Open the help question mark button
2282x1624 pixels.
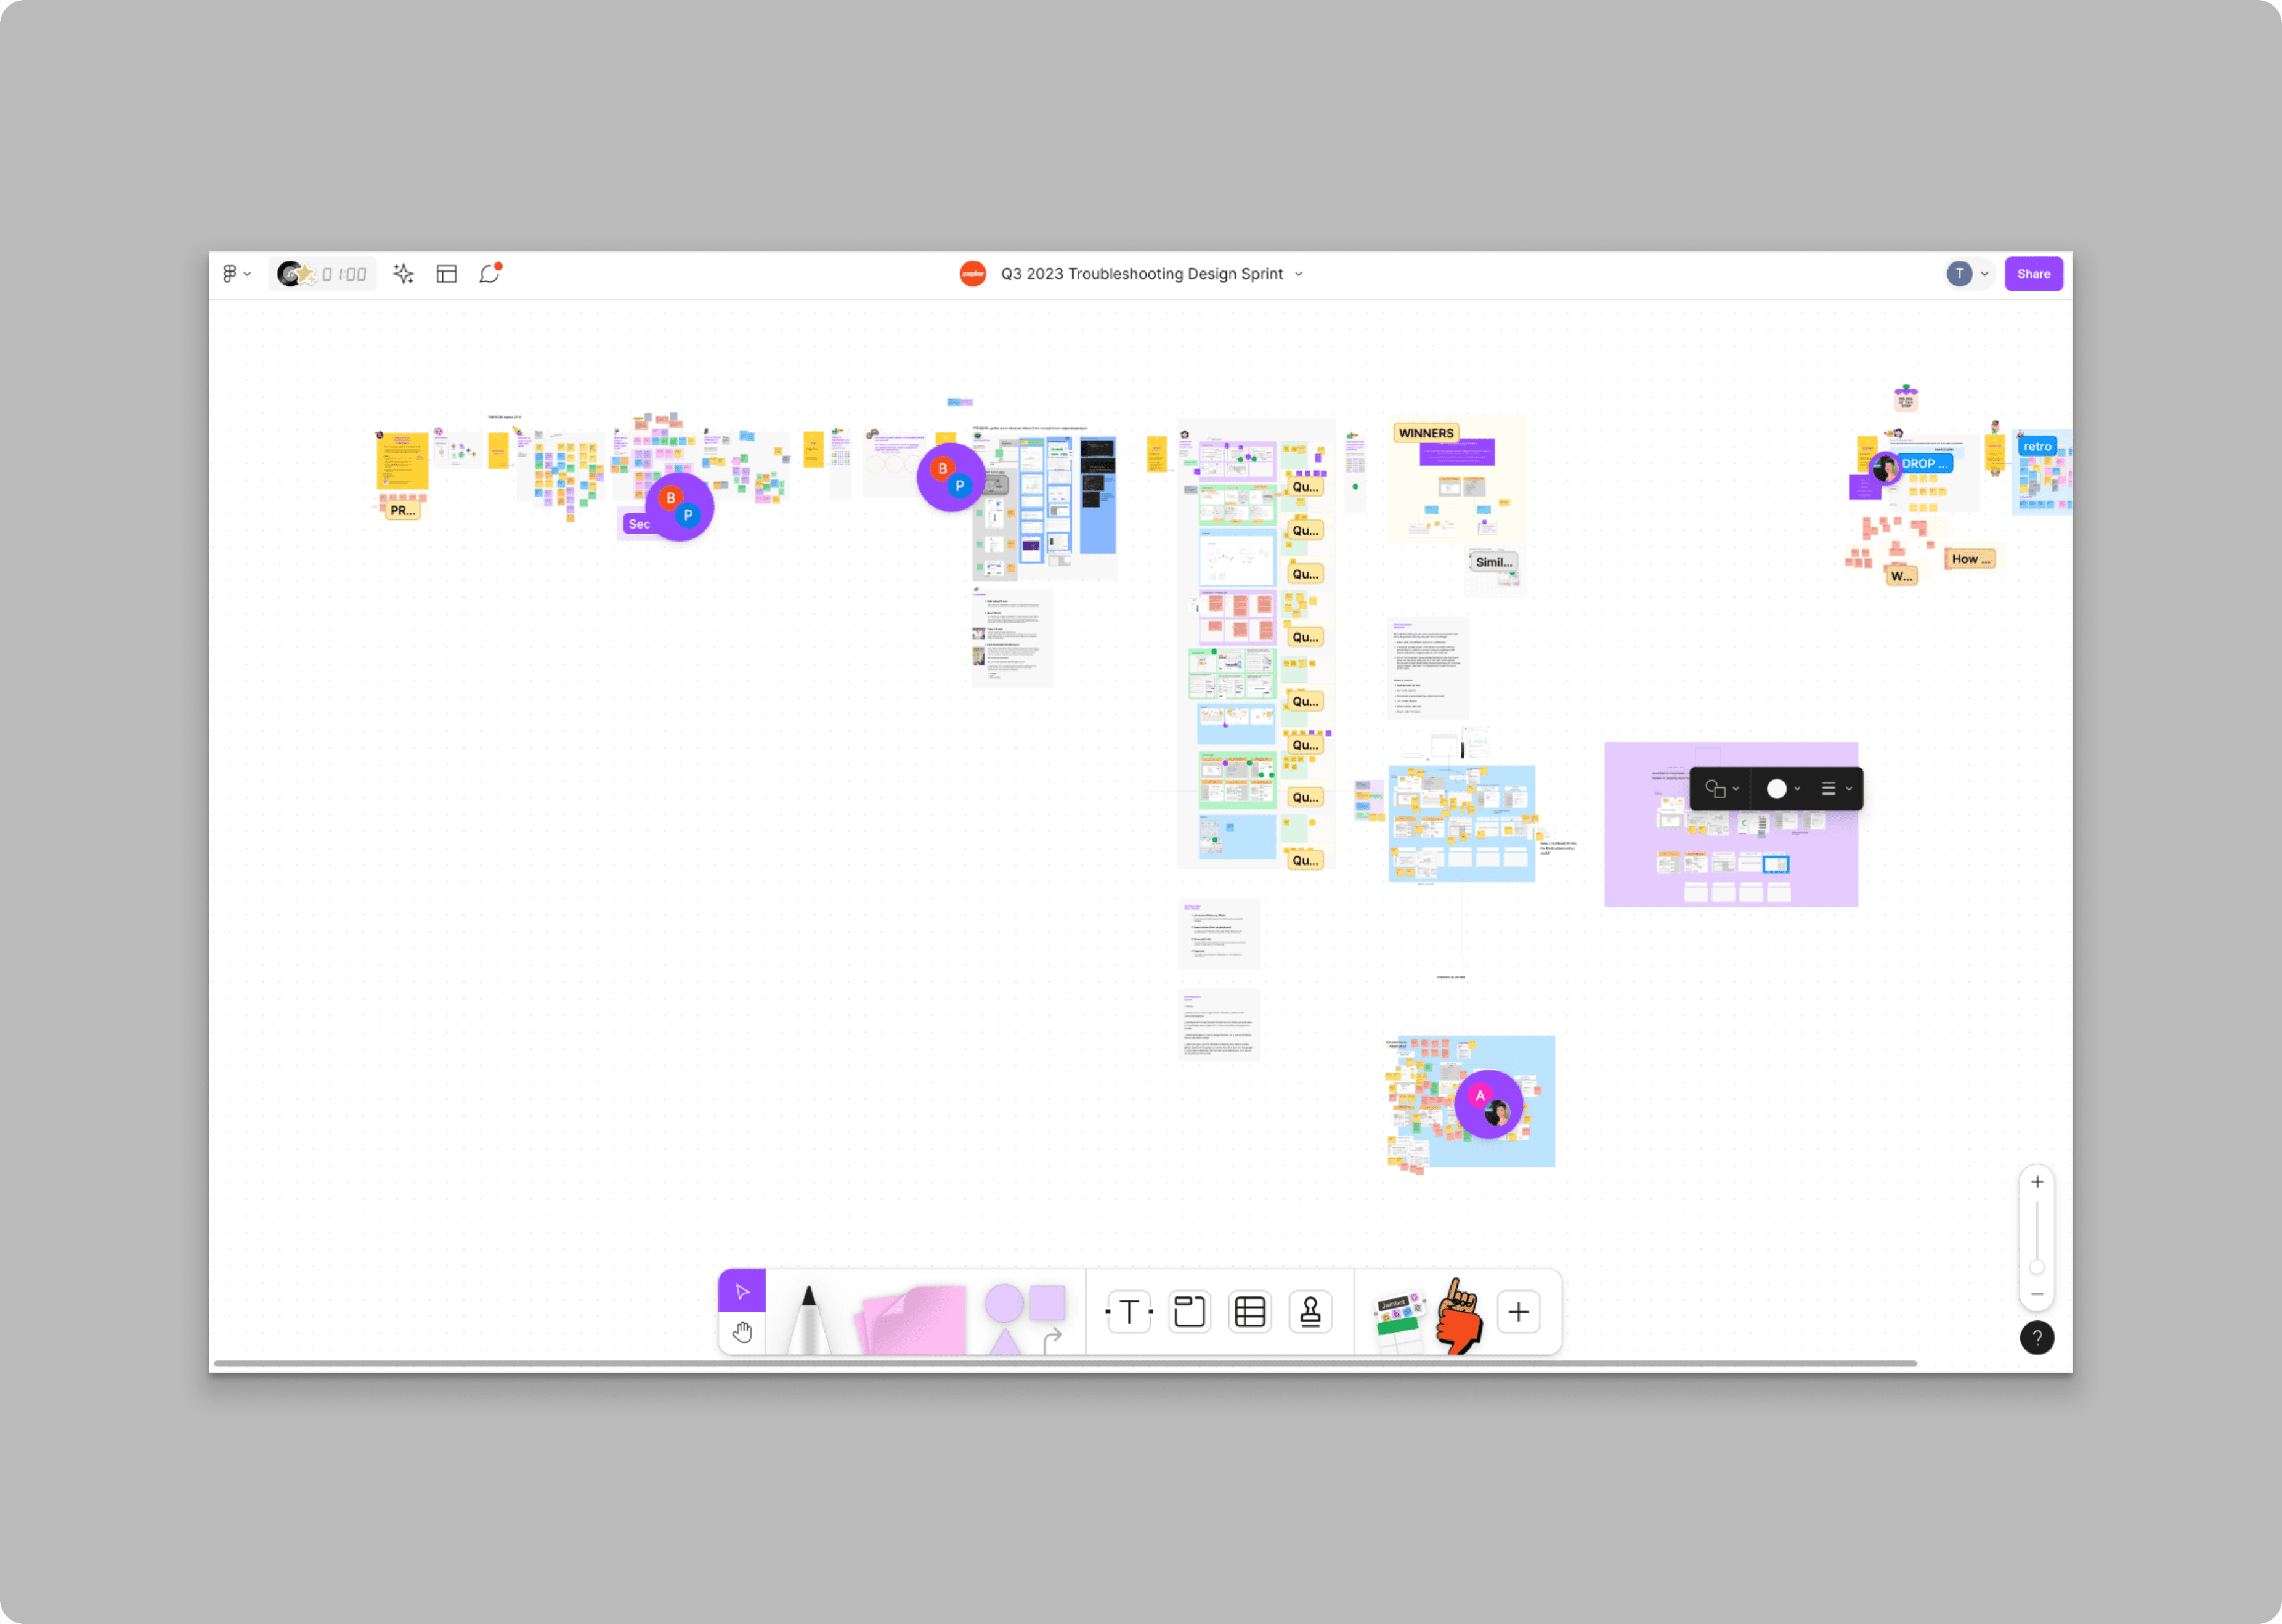point(2037,1337)
